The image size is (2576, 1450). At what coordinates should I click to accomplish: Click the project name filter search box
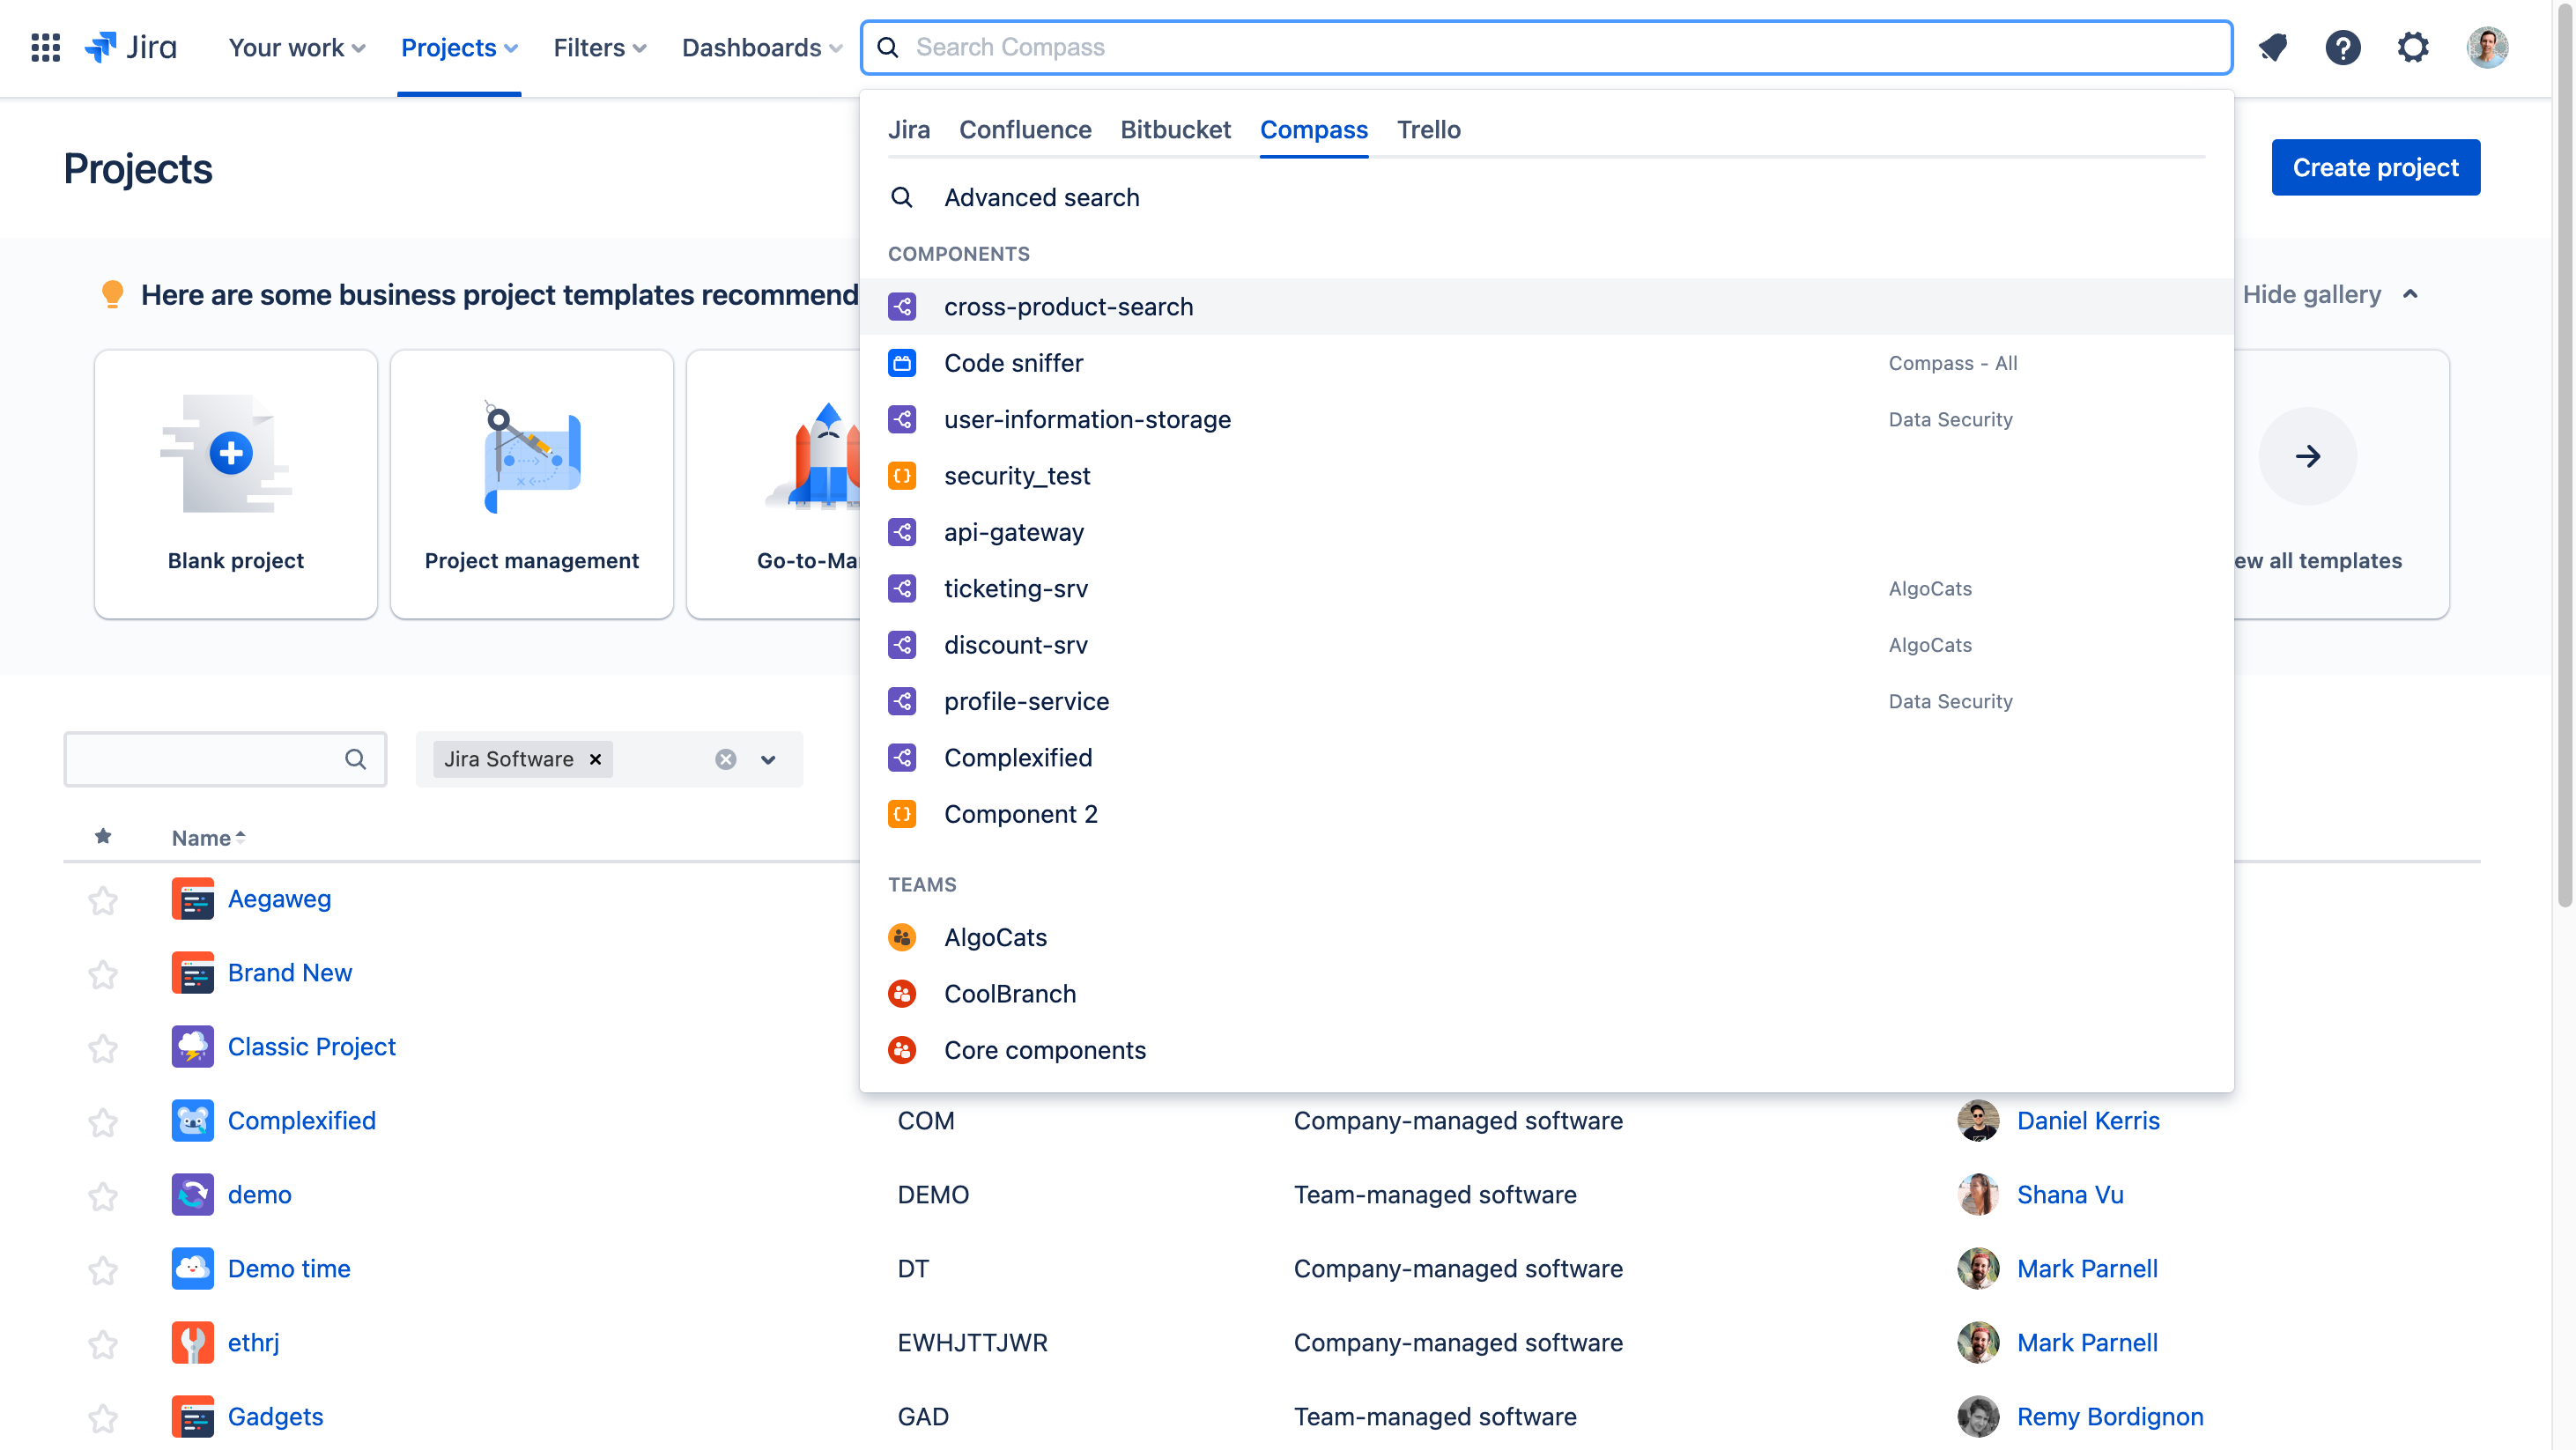tap(225, 760)
